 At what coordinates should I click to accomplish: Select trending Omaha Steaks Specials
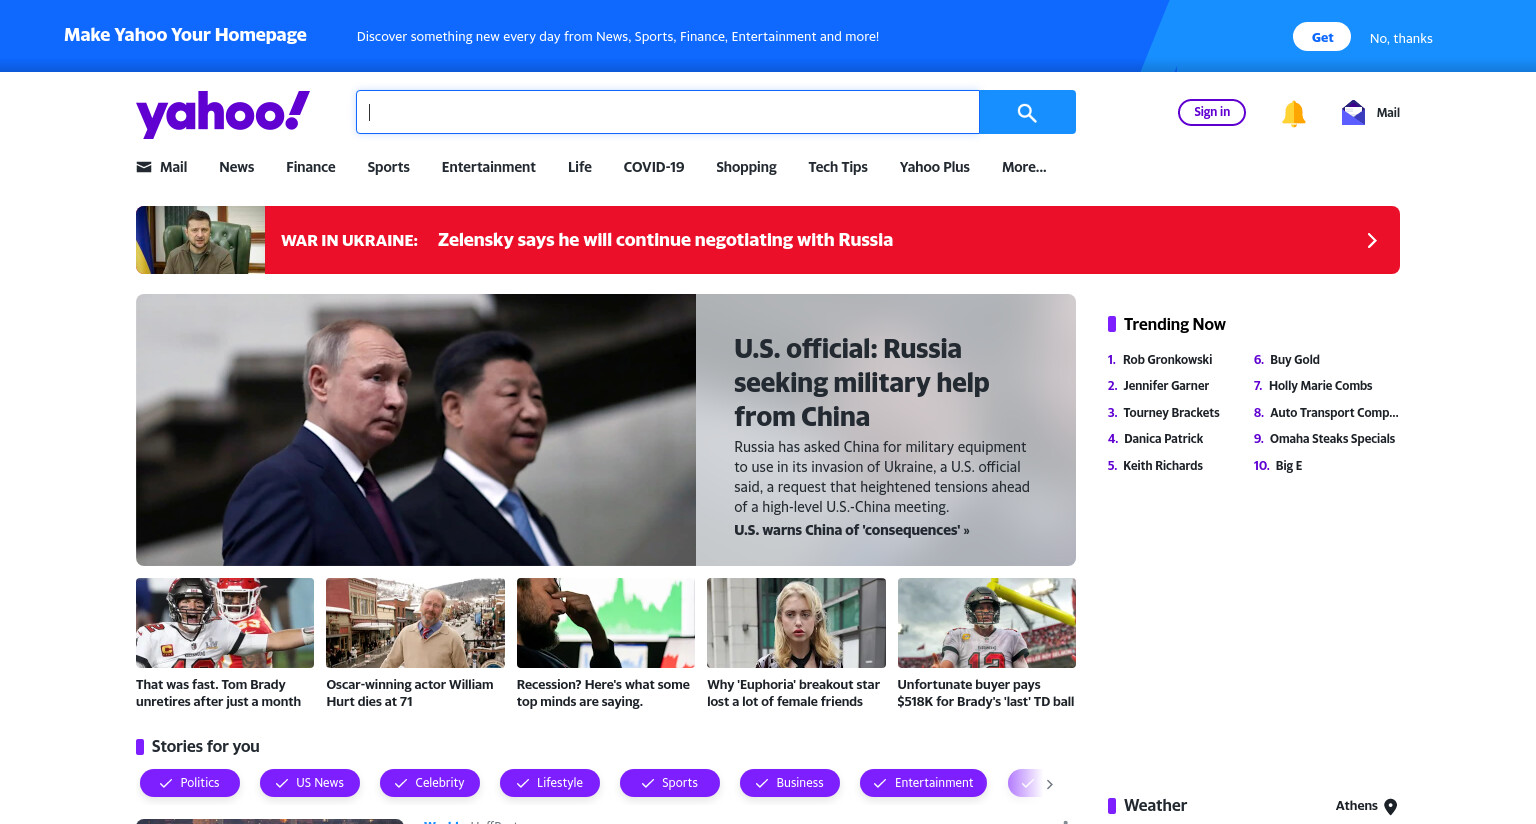coord(1332,439)
